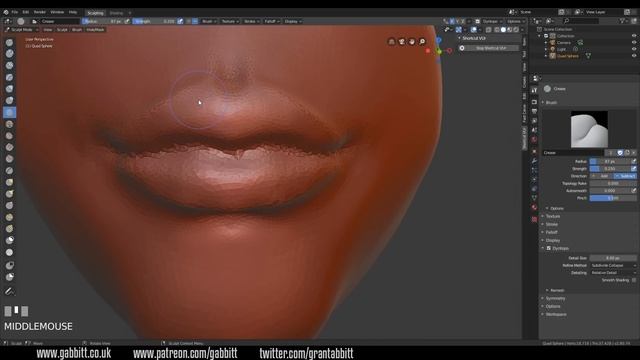Select the Scrape sculpt brush
Screen dimensions: 640x360
9,159
